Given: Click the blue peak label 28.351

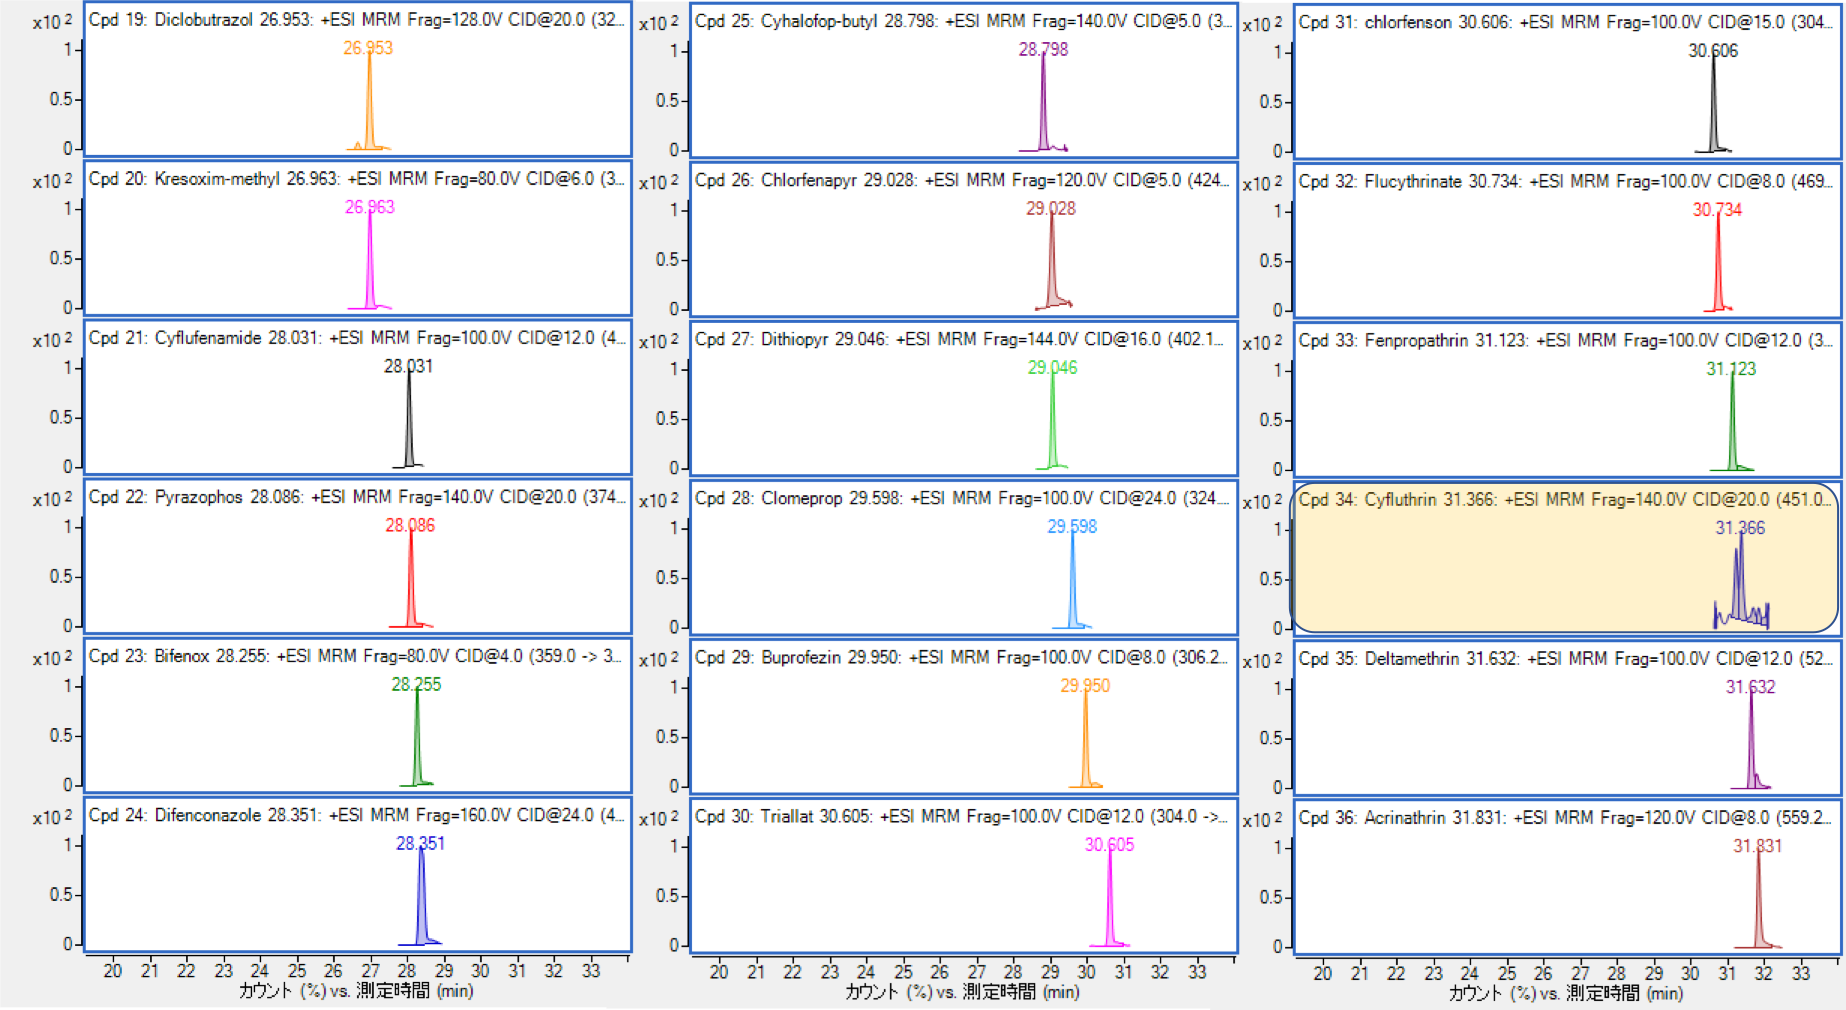Looking at the screenshot, I should [x=420, y=843].
